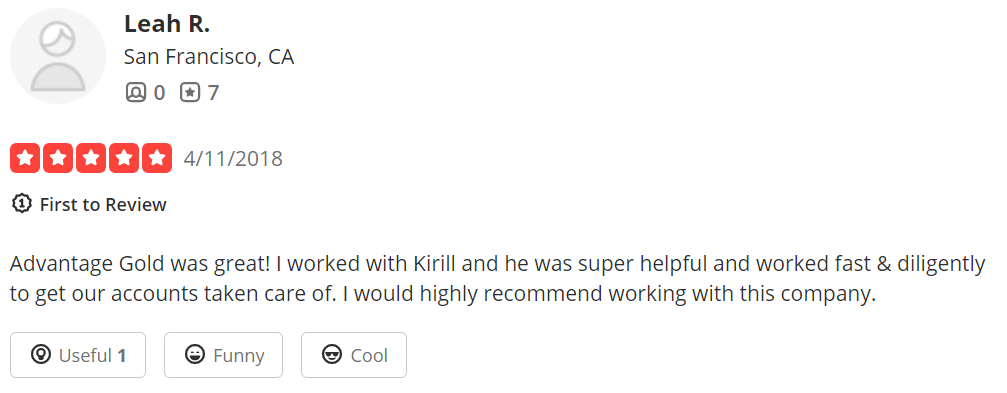Select the second red rating star
This screenshot has height=393, width=1007.
(58, 158)
